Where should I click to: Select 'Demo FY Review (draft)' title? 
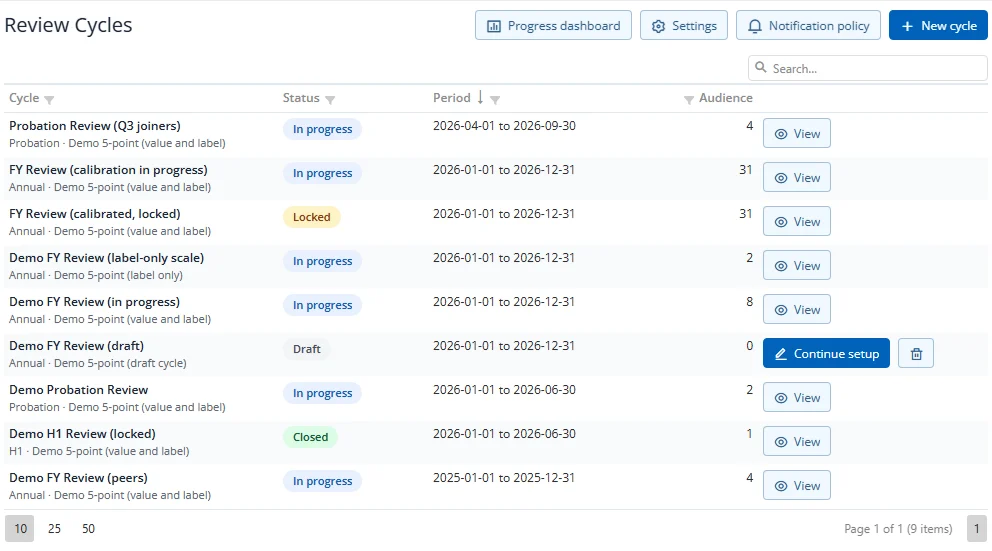point(77,345)
